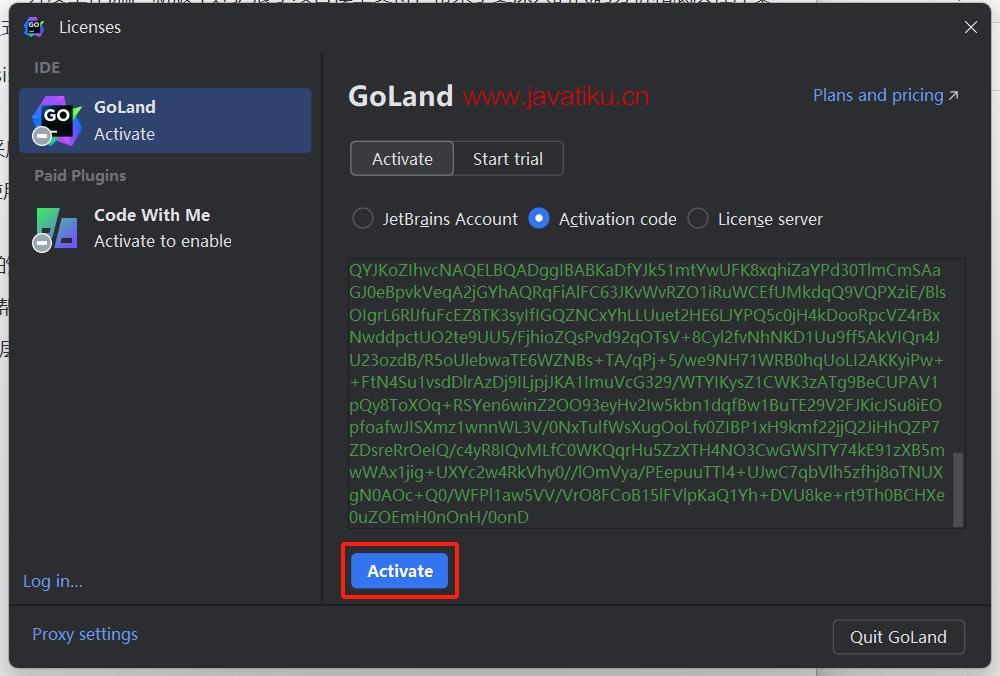1000x676 pixels.
Task: Click inside the activation code text area
Action: [646, 392]
